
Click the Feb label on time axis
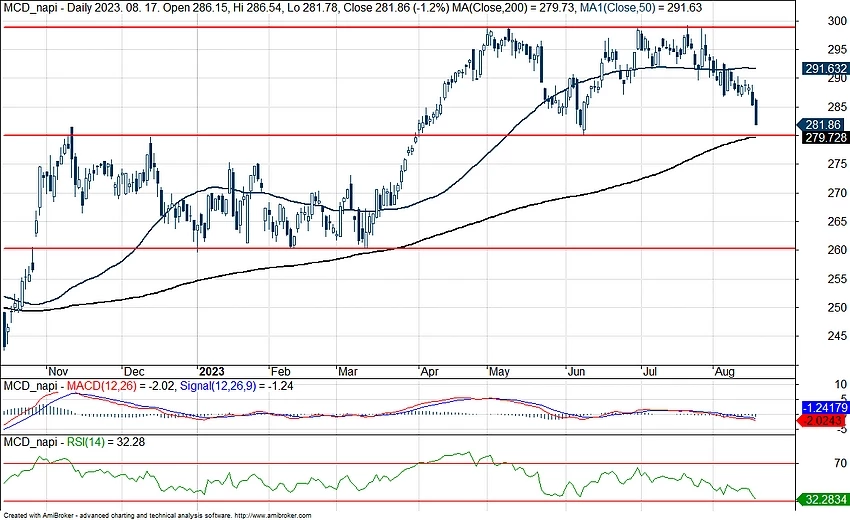tap(280, 372)
